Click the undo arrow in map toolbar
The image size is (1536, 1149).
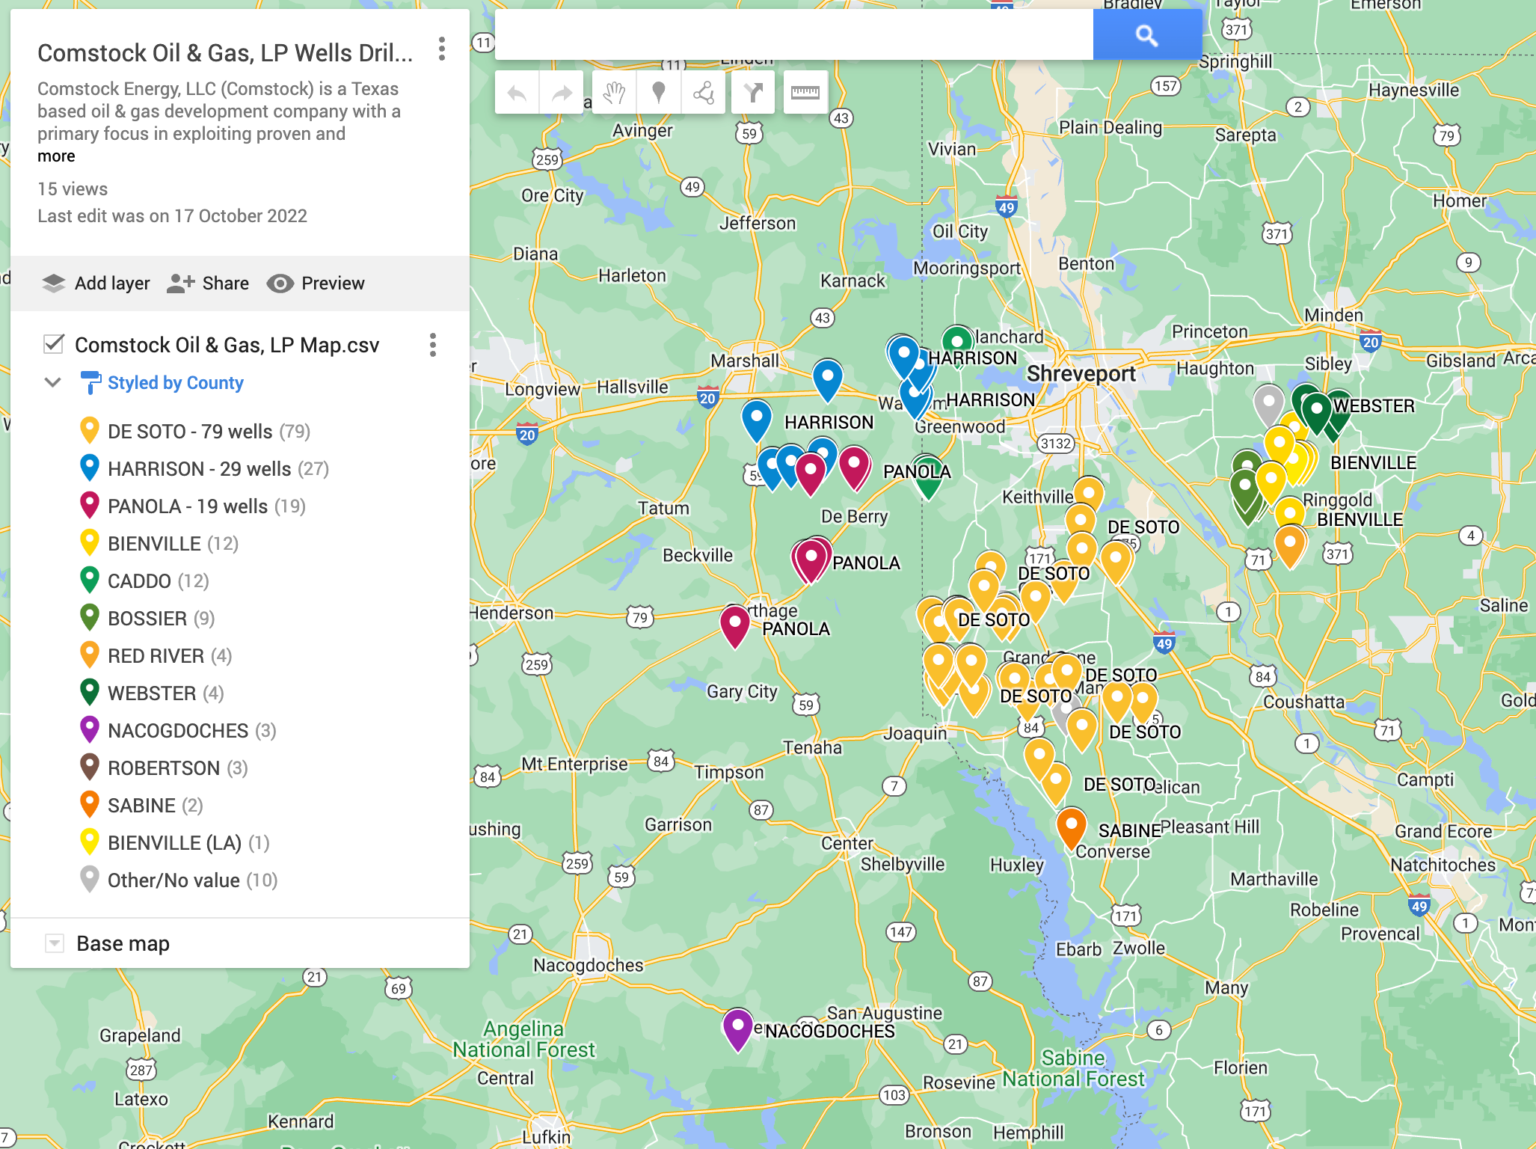[x=517, y=93]
